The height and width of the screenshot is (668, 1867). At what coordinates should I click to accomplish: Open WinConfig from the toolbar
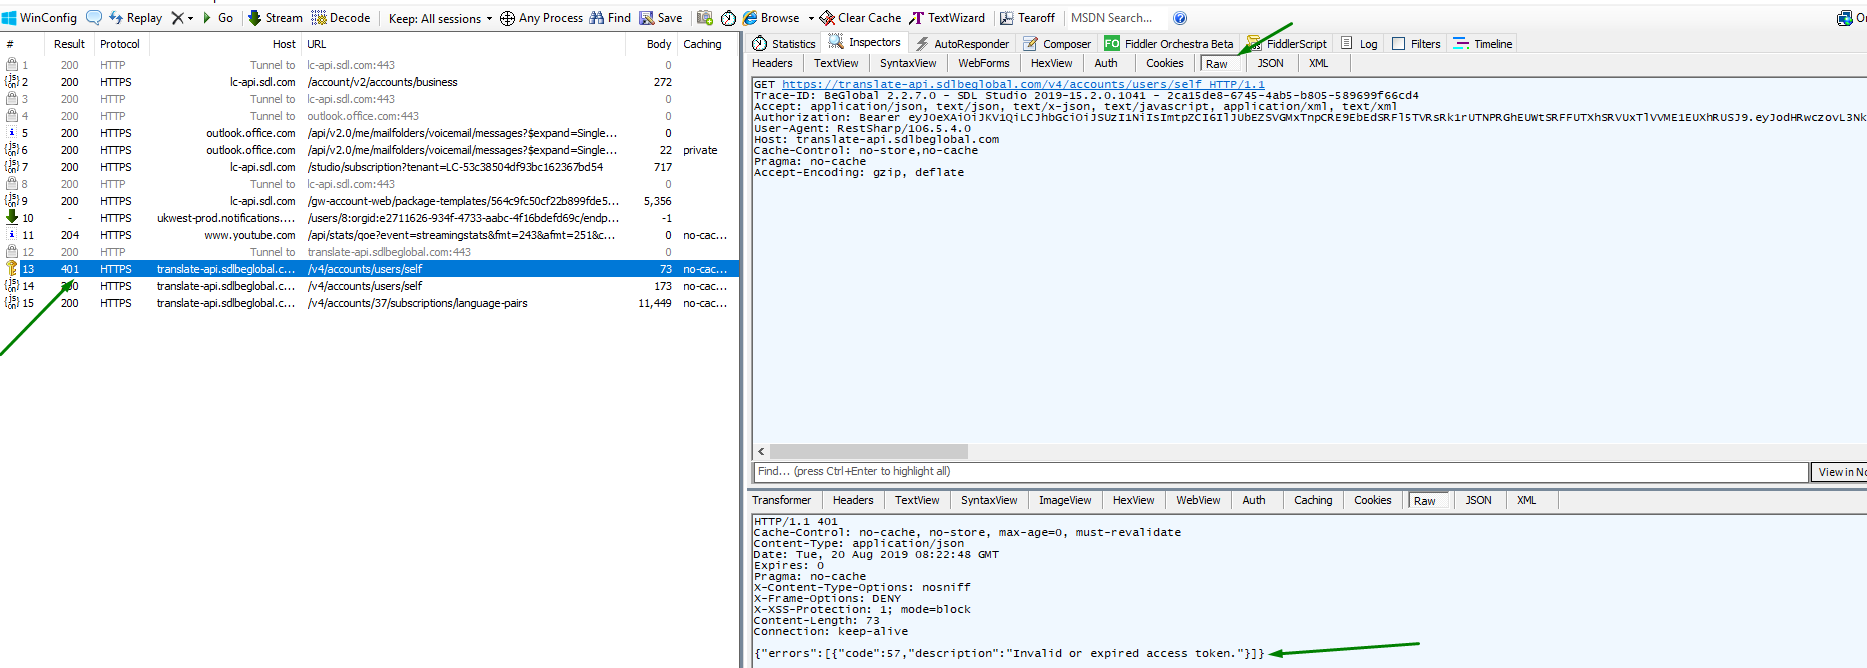[x=39, y=18]
